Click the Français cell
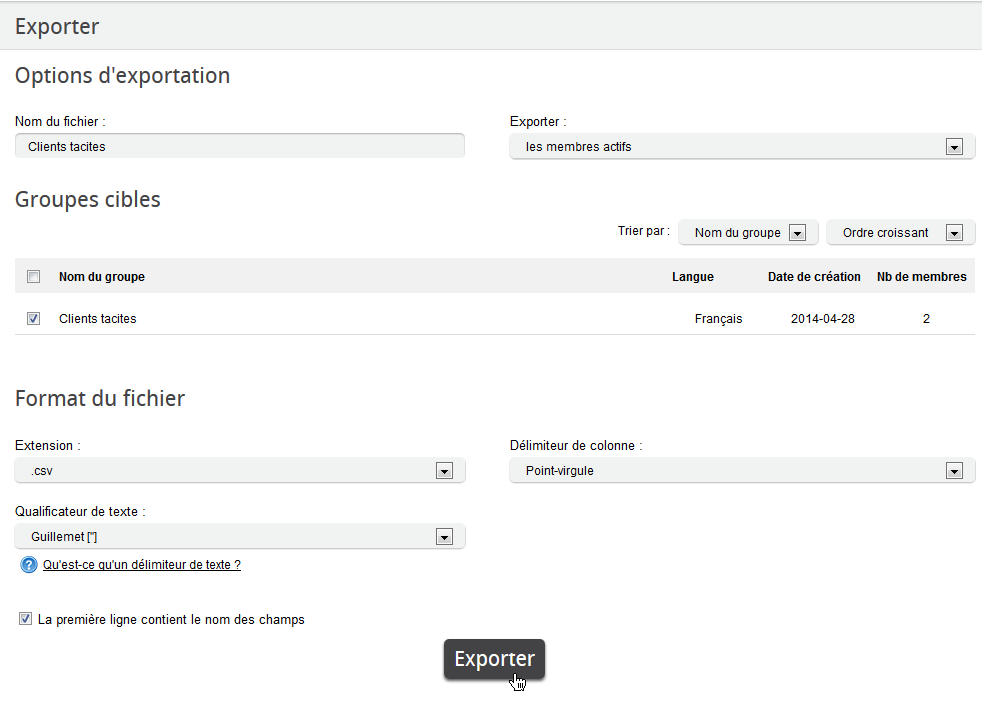Viewport: 982px width, 708px height. pyautogui.click(x=718, y=319)
